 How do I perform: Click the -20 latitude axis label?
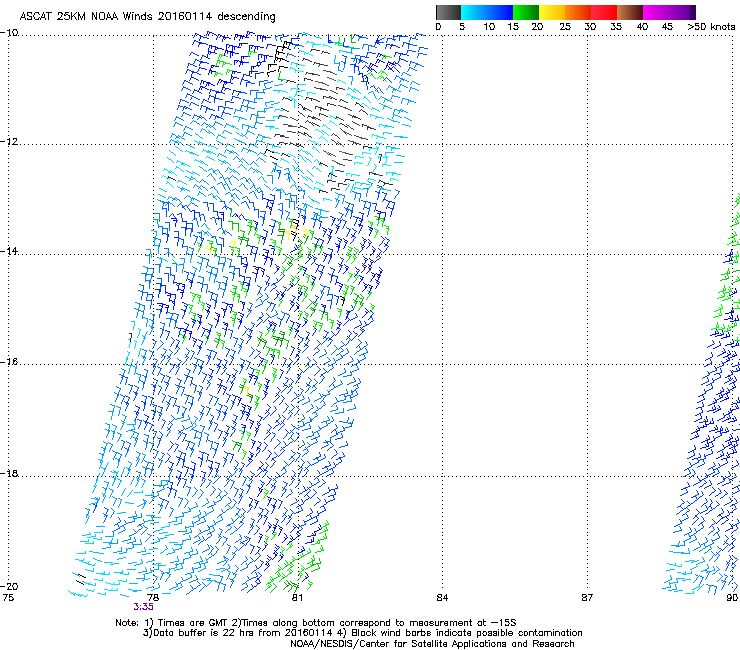[9, 586]
